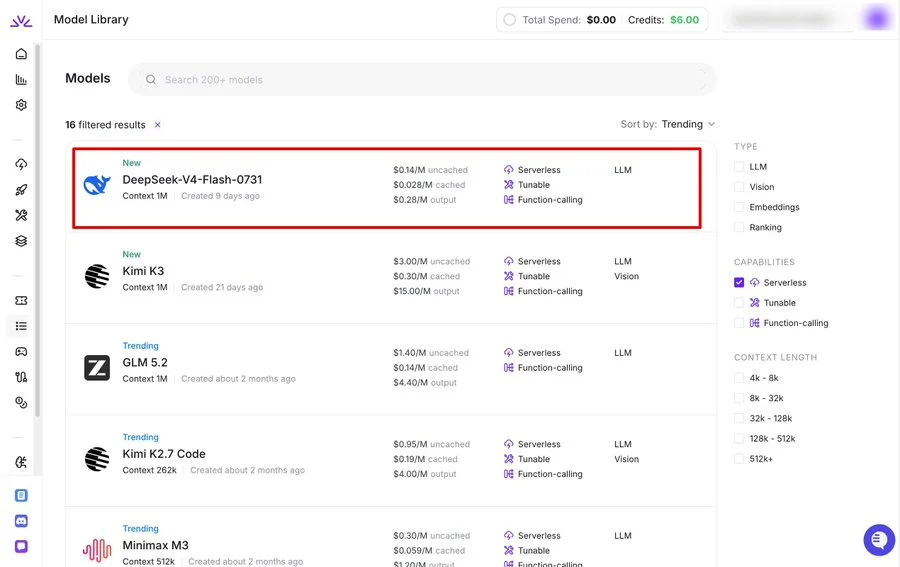Click 'Context 262k' under Kimi K2.7 Code

[149, 471]
